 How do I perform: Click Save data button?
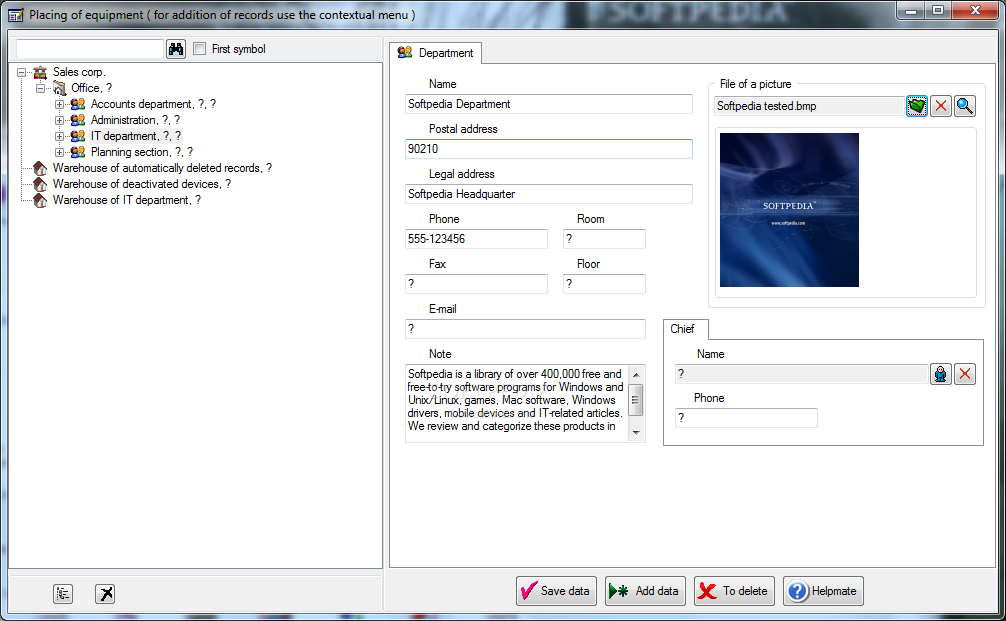tap(556, 591)
